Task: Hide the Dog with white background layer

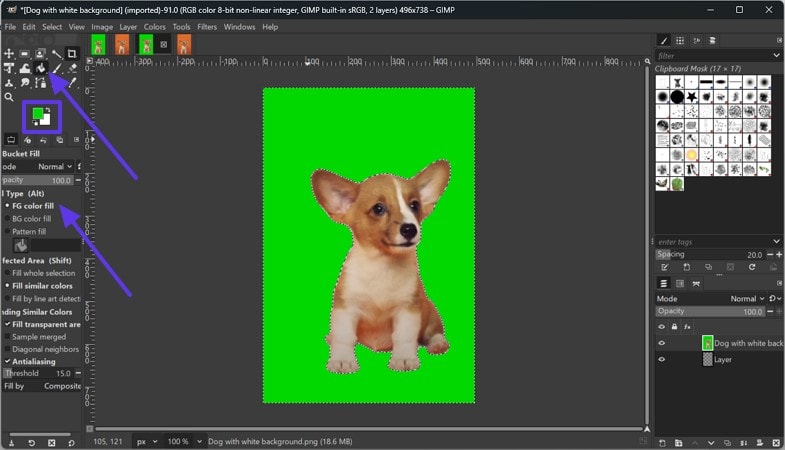Action: 662,343
